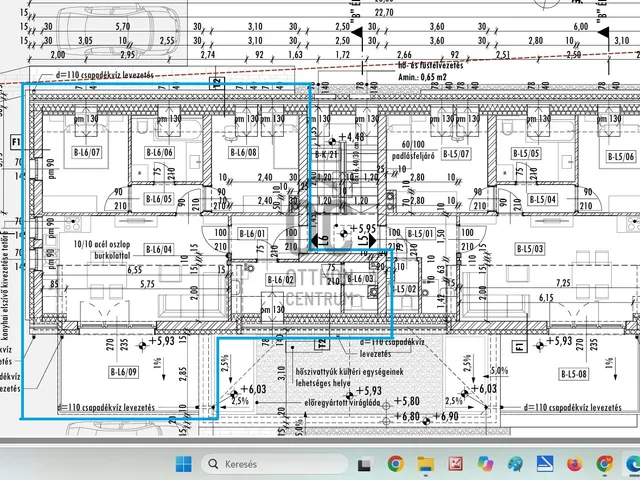Open the Chrome icon with profile badge

pos(604,464)
